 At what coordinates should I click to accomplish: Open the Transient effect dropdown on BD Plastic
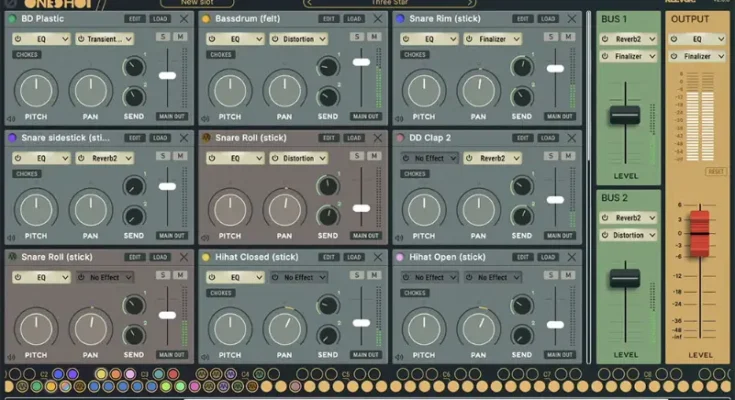tap(106, 39)
